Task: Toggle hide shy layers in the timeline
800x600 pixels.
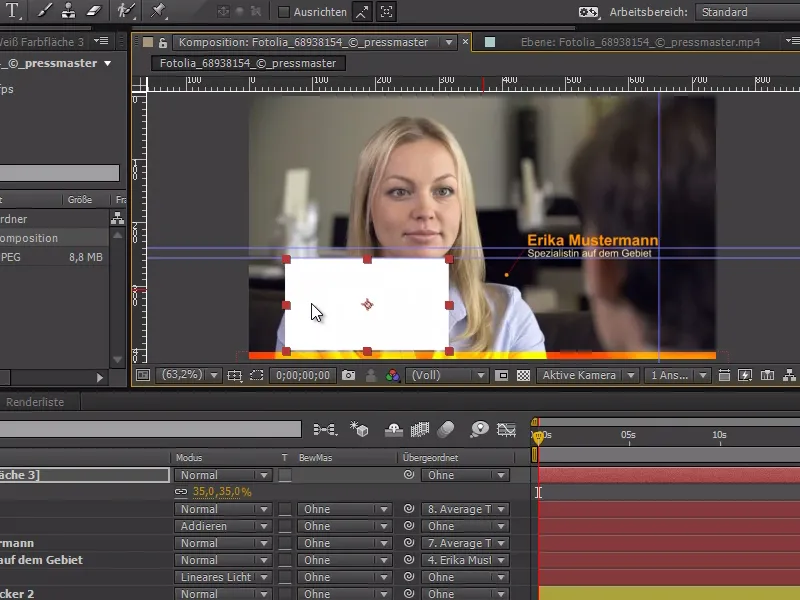Action: tap(393, 428)
